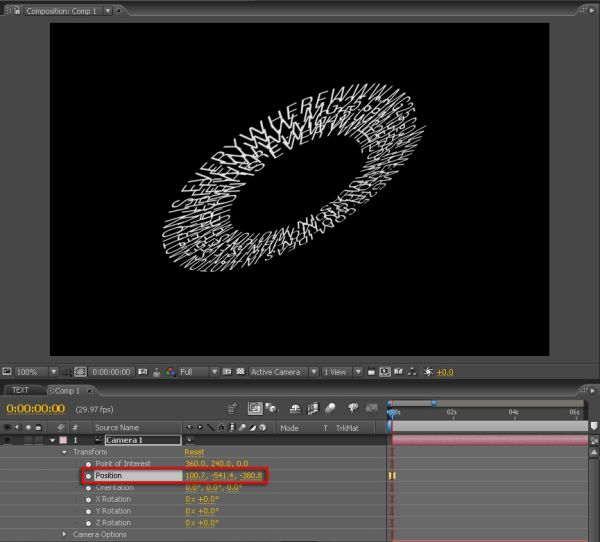Toggle the Z Rotation stopwatch
This screenshot has width=600, height=542.
(x=88, y=523)
